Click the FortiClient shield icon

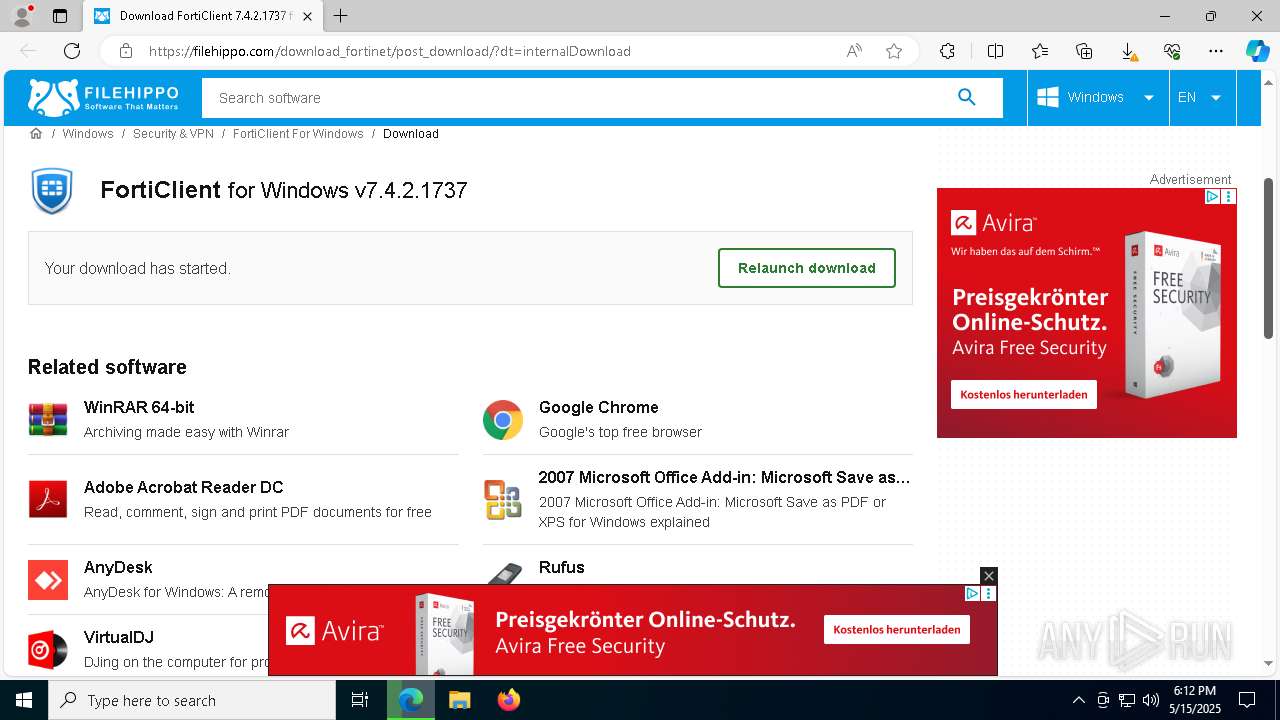52,191
